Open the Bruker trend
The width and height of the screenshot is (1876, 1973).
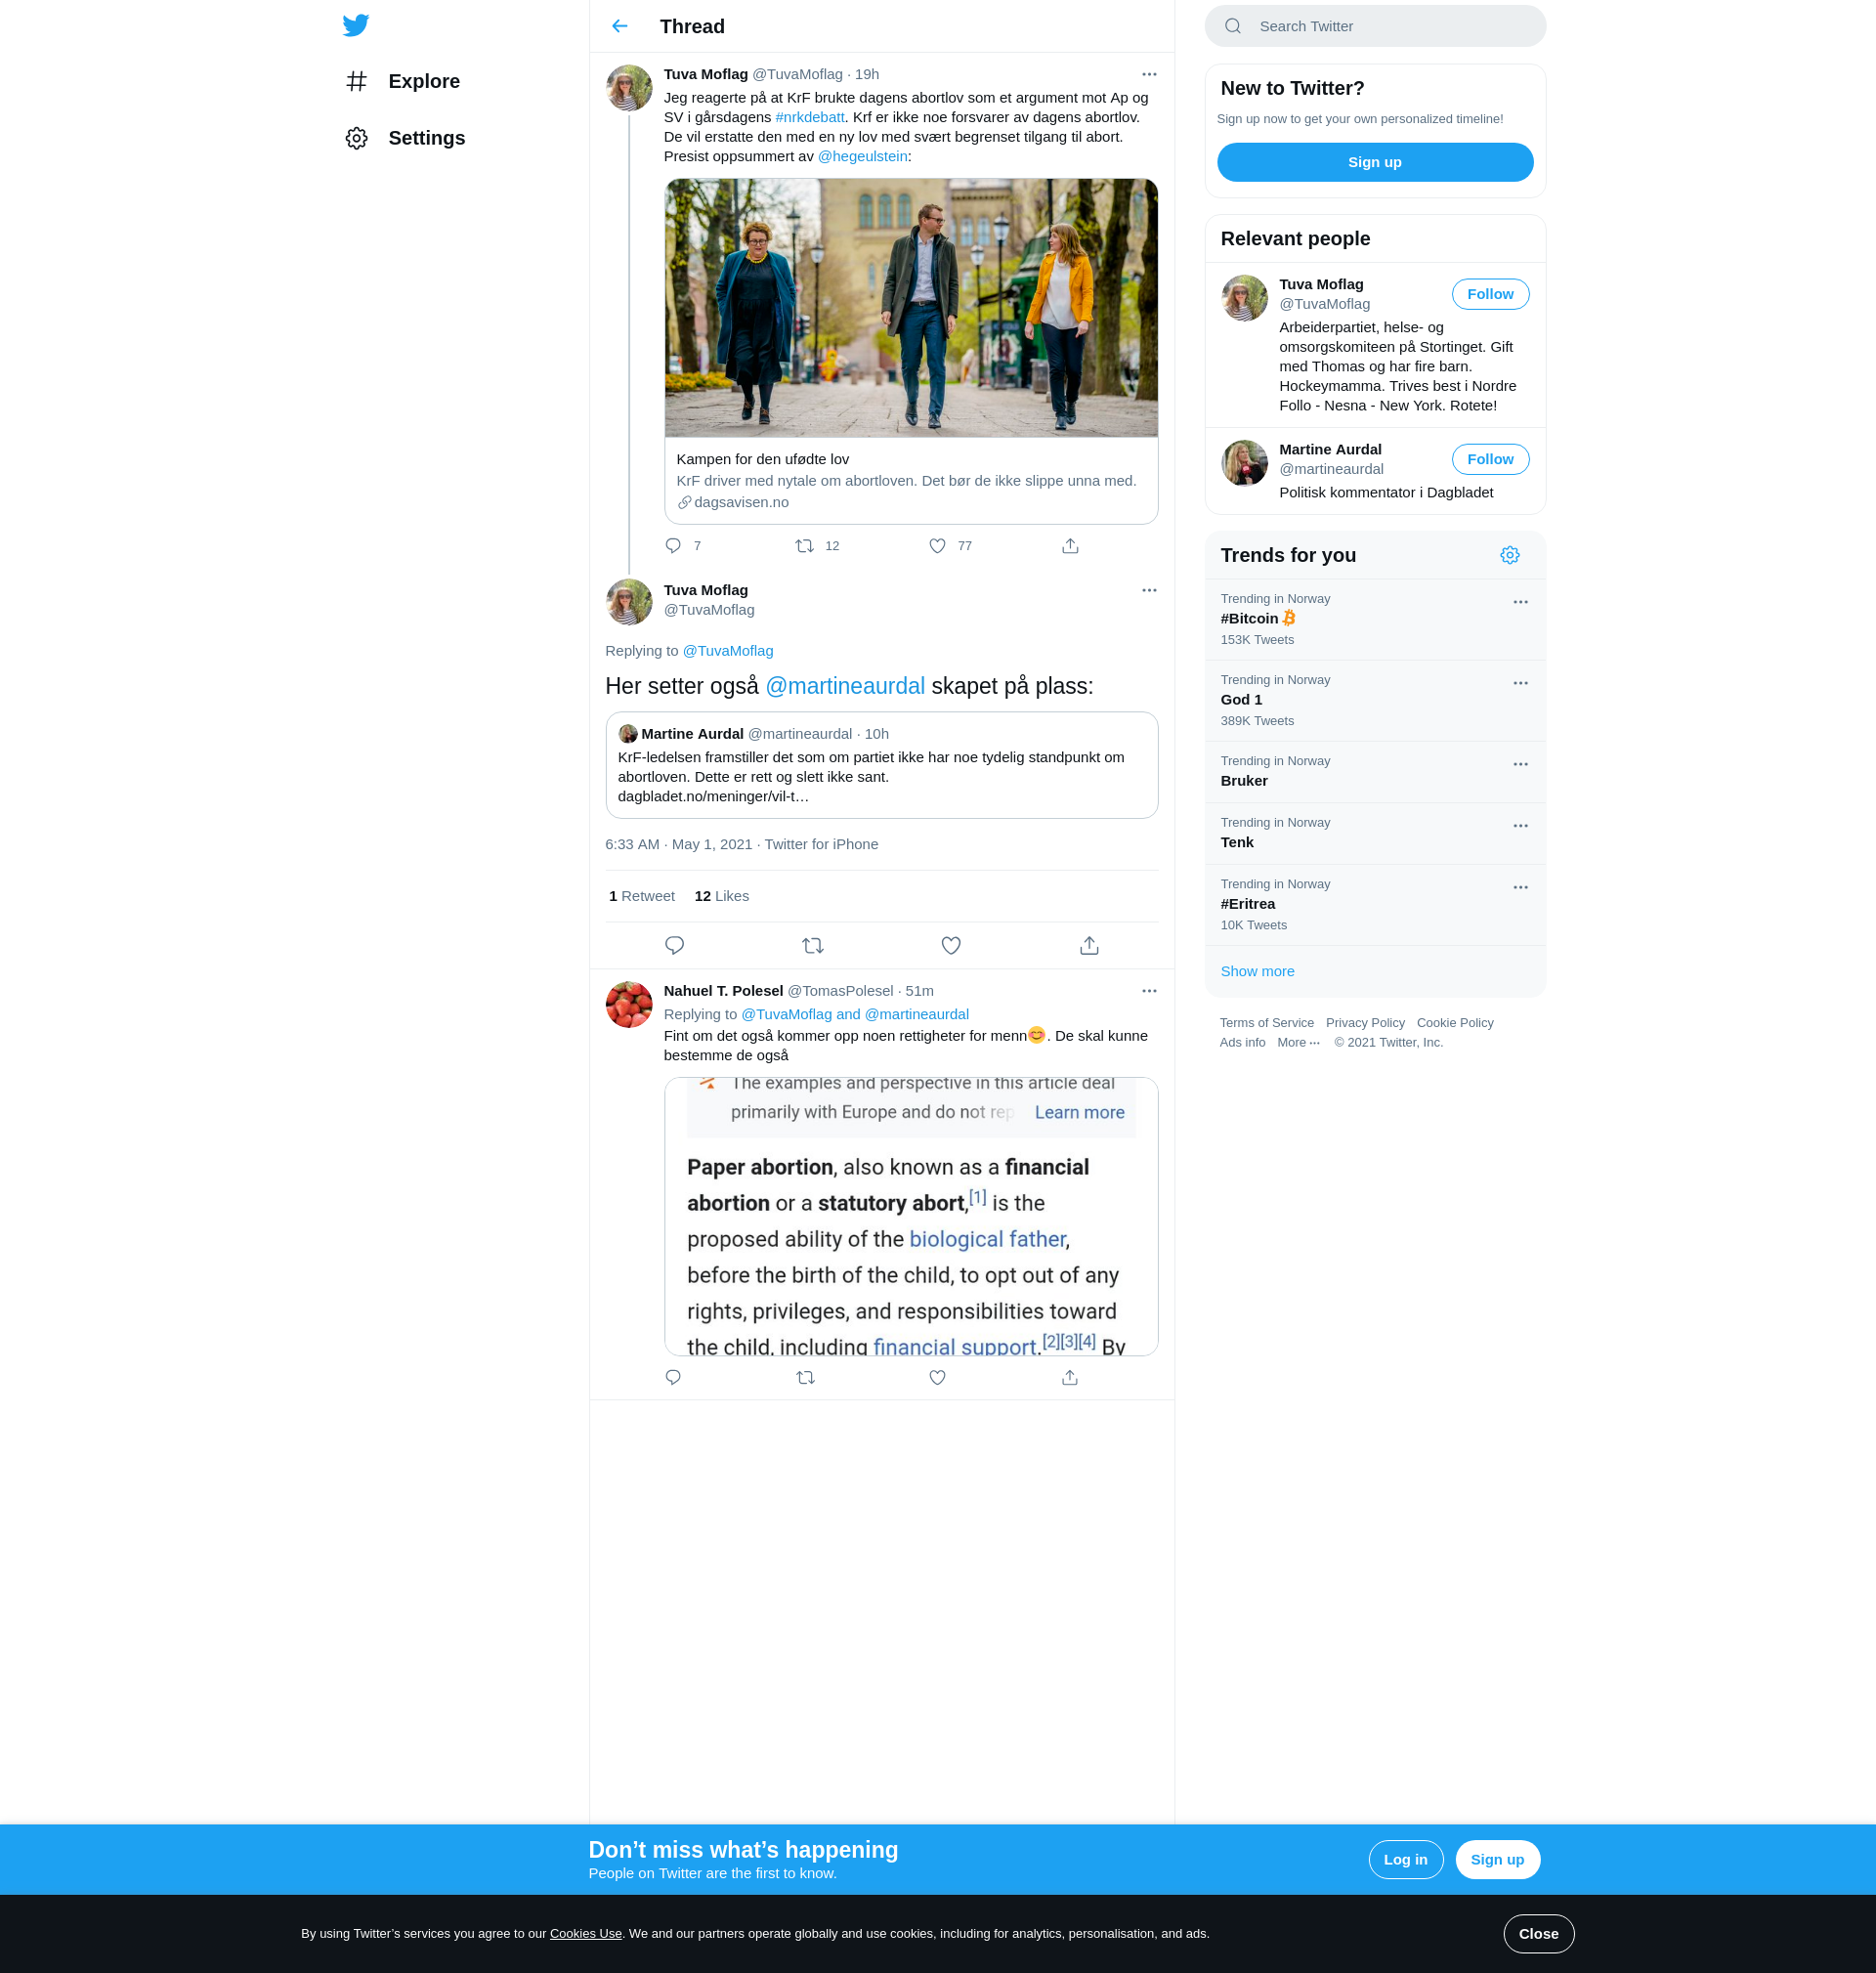[1375, 772]
